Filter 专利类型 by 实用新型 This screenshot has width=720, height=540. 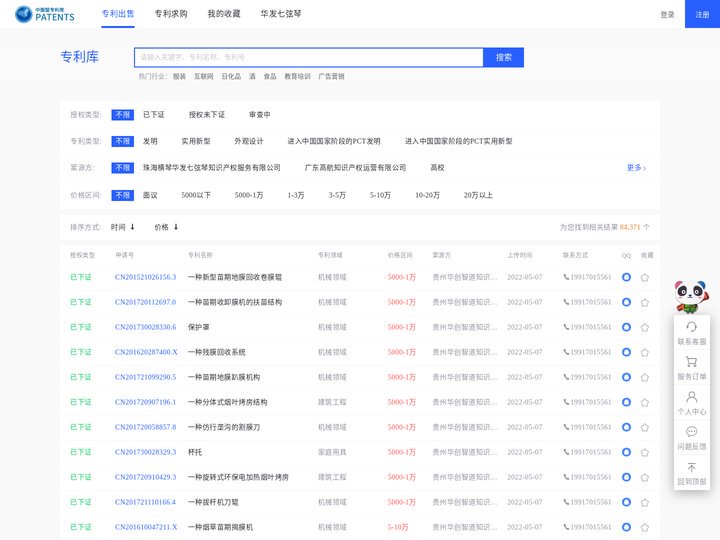point(196,141)
